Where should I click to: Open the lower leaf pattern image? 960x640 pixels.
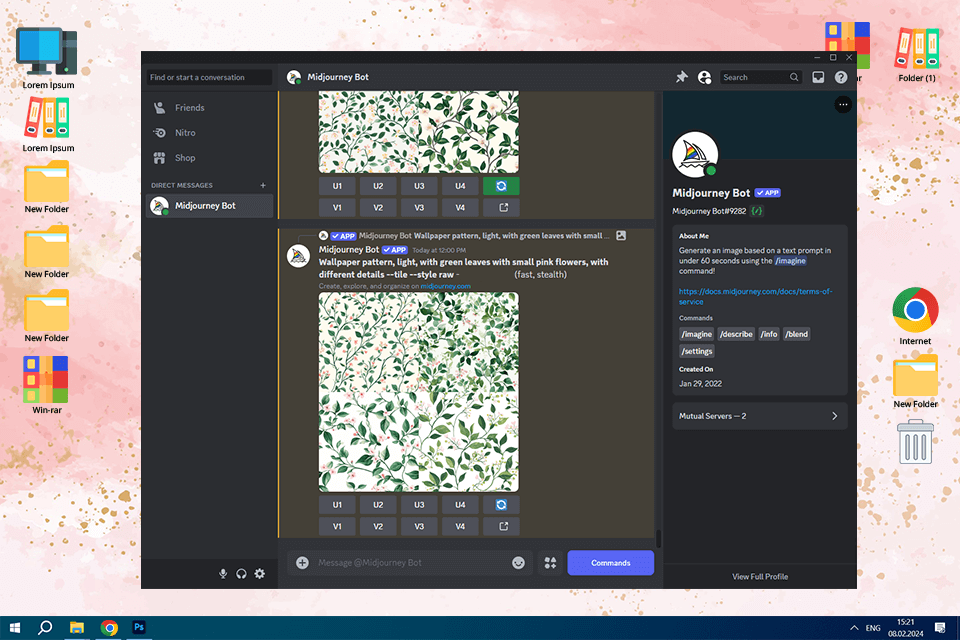(x=419, y=392)
